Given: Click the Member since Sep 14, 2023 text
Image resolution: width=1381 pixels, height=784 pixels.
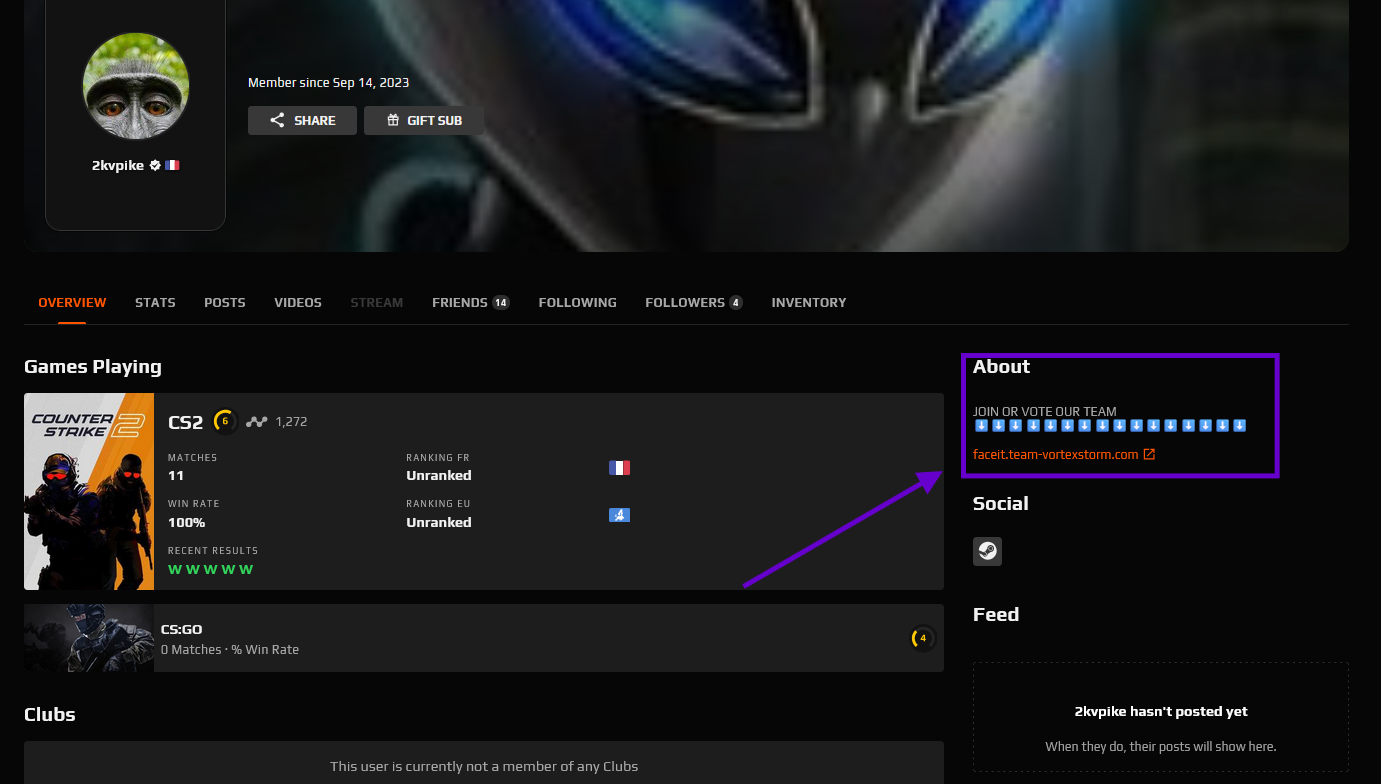Looking at the screenshot, I should click(x=328, y=83).
